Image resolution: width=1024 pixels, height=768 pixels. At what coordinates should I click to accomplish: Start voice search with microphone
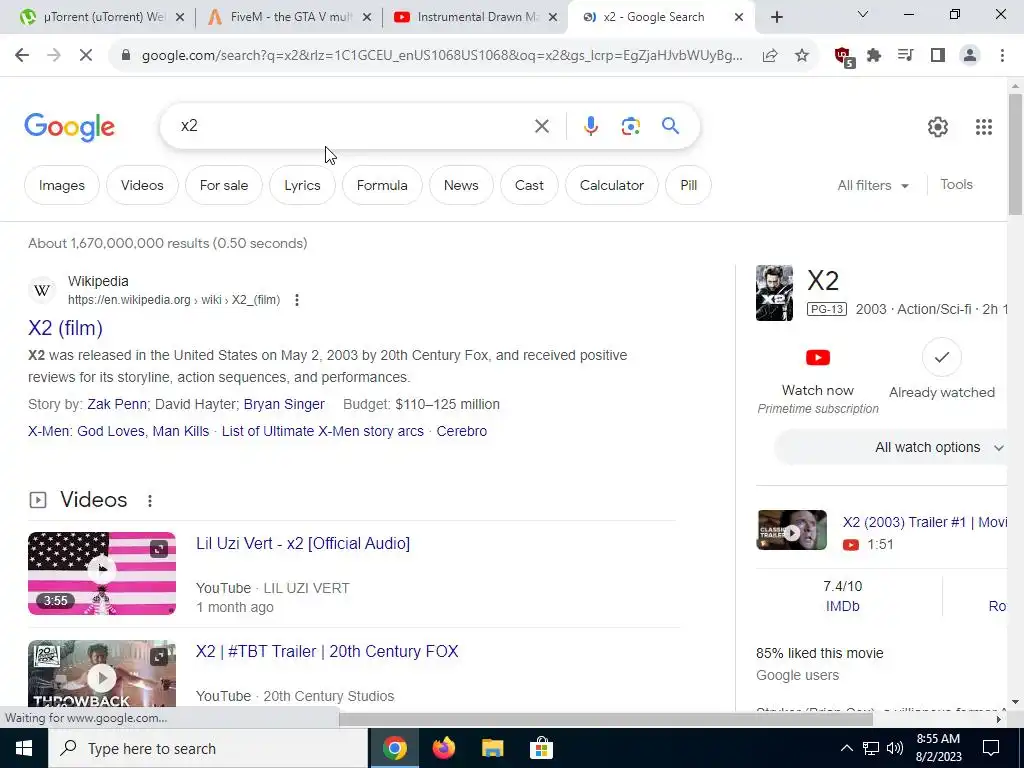click(590, 126)
